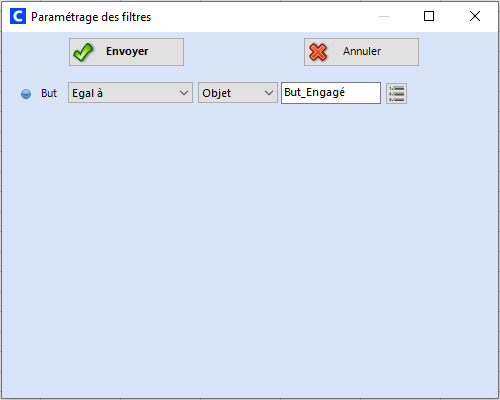
Task: Click the But filter label
Action: tap(49, 93)
